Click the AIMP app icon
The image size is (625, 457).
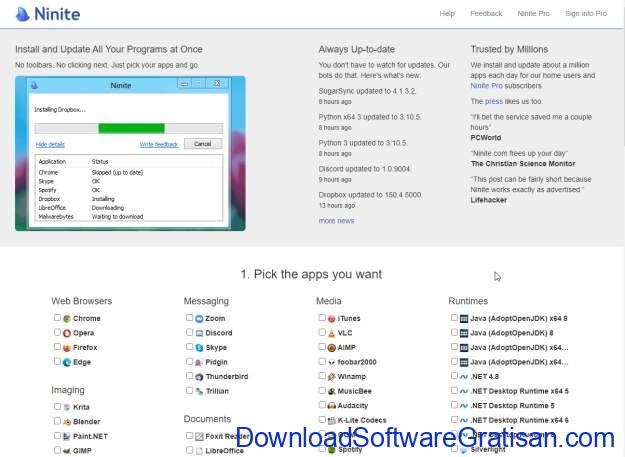click(x=332, y=348)
